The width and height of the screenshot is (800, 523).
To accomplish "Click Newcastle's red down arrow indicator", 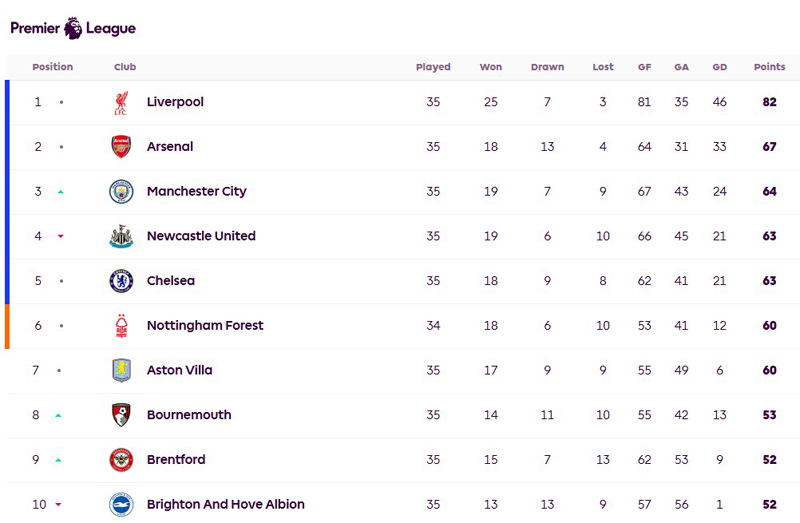I will 61,236.
